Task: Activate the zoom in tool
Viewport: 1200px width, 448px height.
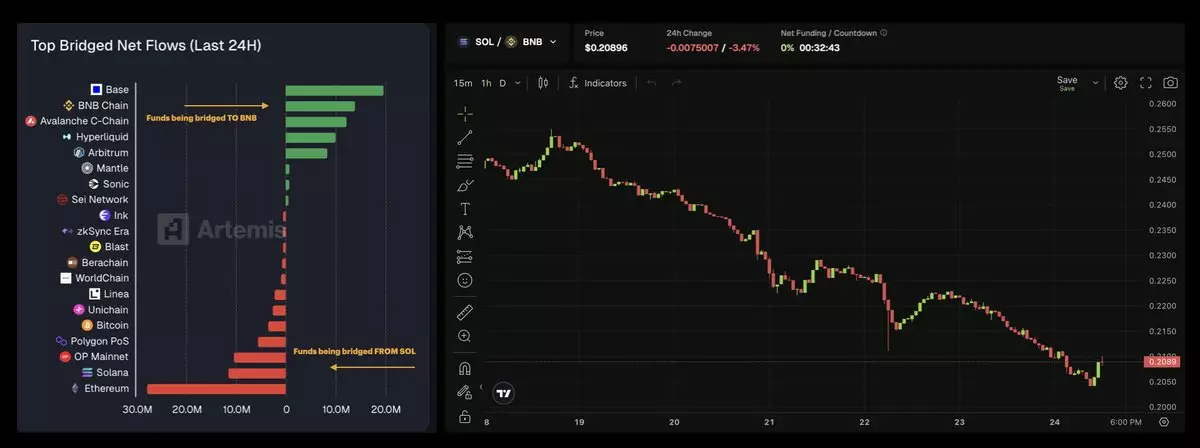Action: 465,337
